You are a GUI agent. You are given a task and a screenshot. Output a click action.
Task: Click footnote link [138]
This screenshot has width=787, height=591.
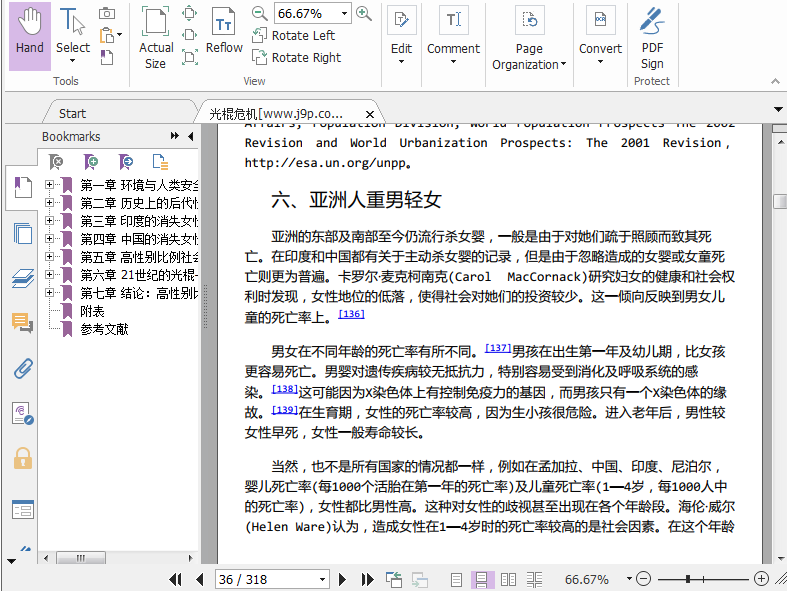coord(285,389)
